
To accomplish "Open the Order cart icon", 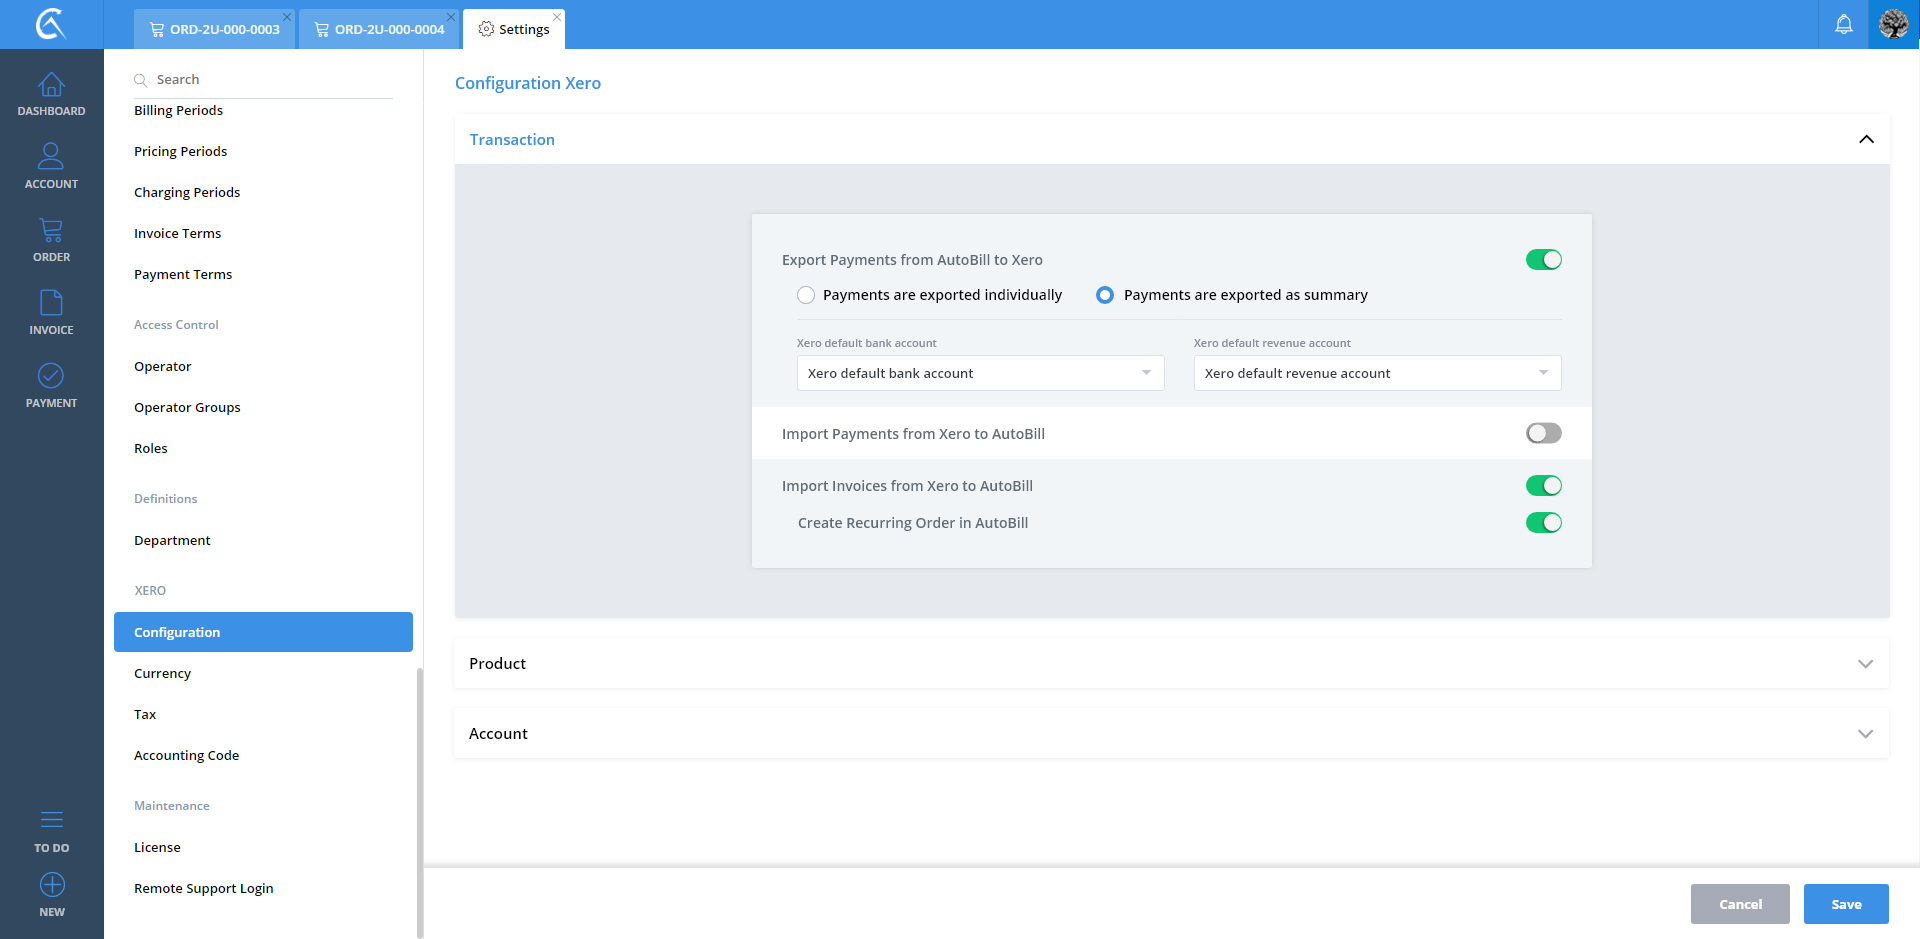I will tap(51, 231).
